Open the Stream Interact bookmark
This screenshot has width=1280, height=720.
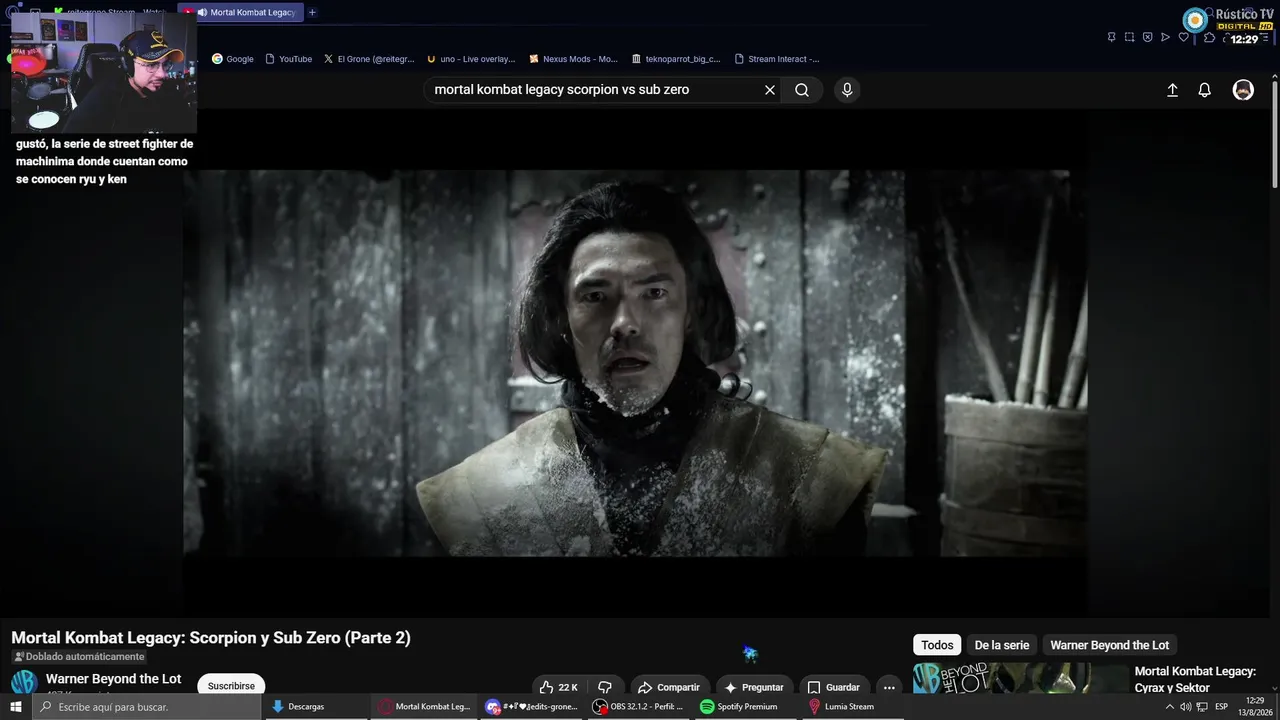tap(777, 59)
